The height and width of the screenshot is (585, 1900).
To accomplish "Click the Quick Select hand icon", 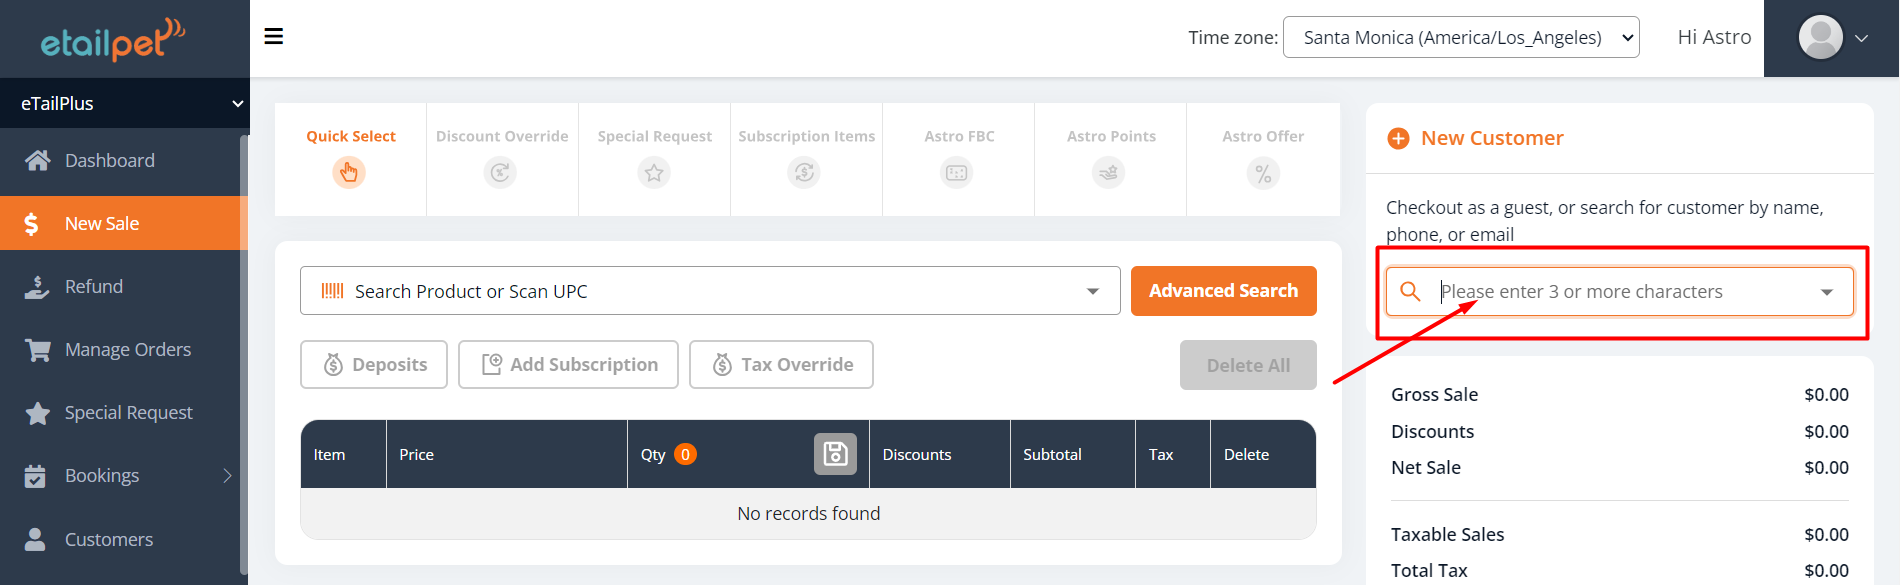I will click(349, 173).
